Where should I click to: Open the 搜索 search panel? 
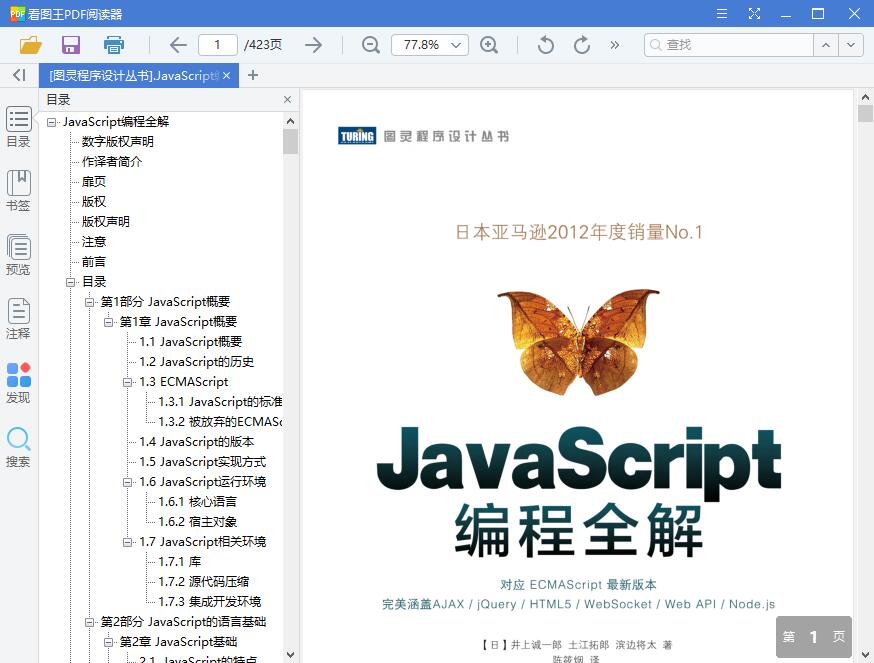coord(18,448)
